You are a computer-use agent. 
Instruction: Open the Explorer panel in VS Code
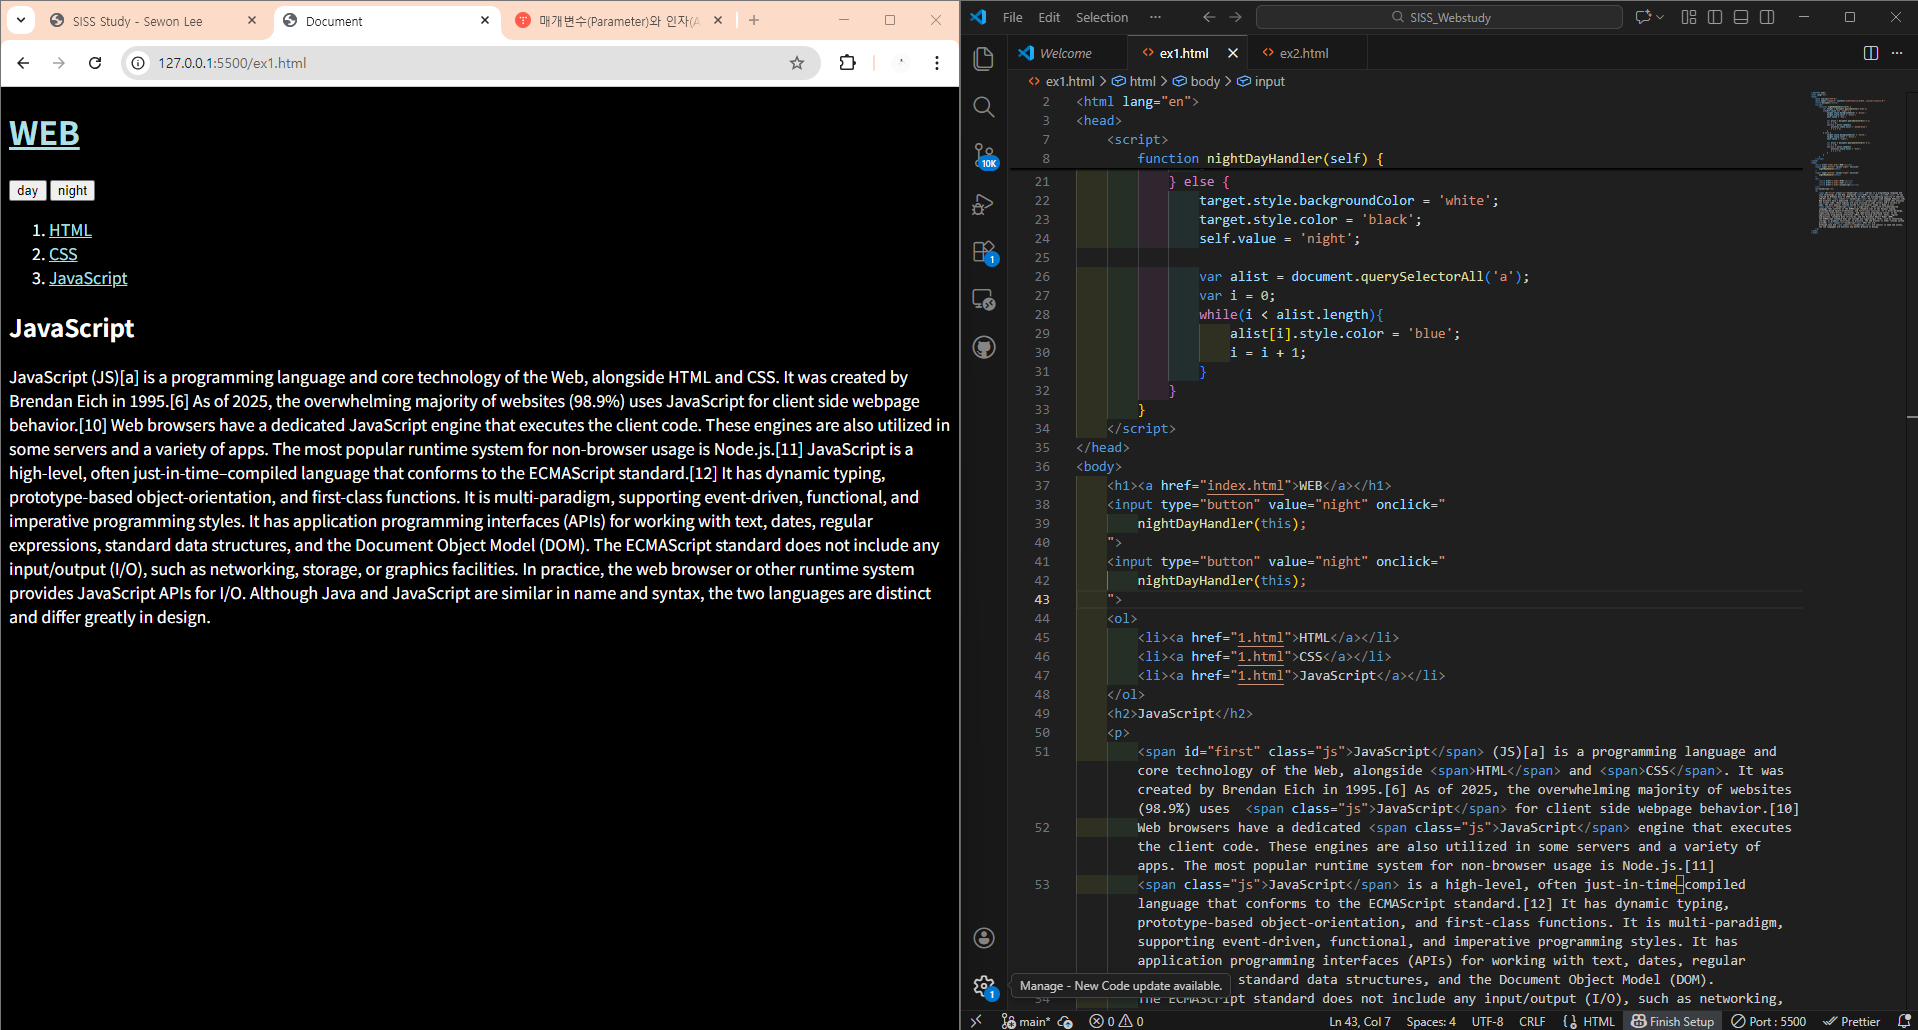tap(984, 59)
